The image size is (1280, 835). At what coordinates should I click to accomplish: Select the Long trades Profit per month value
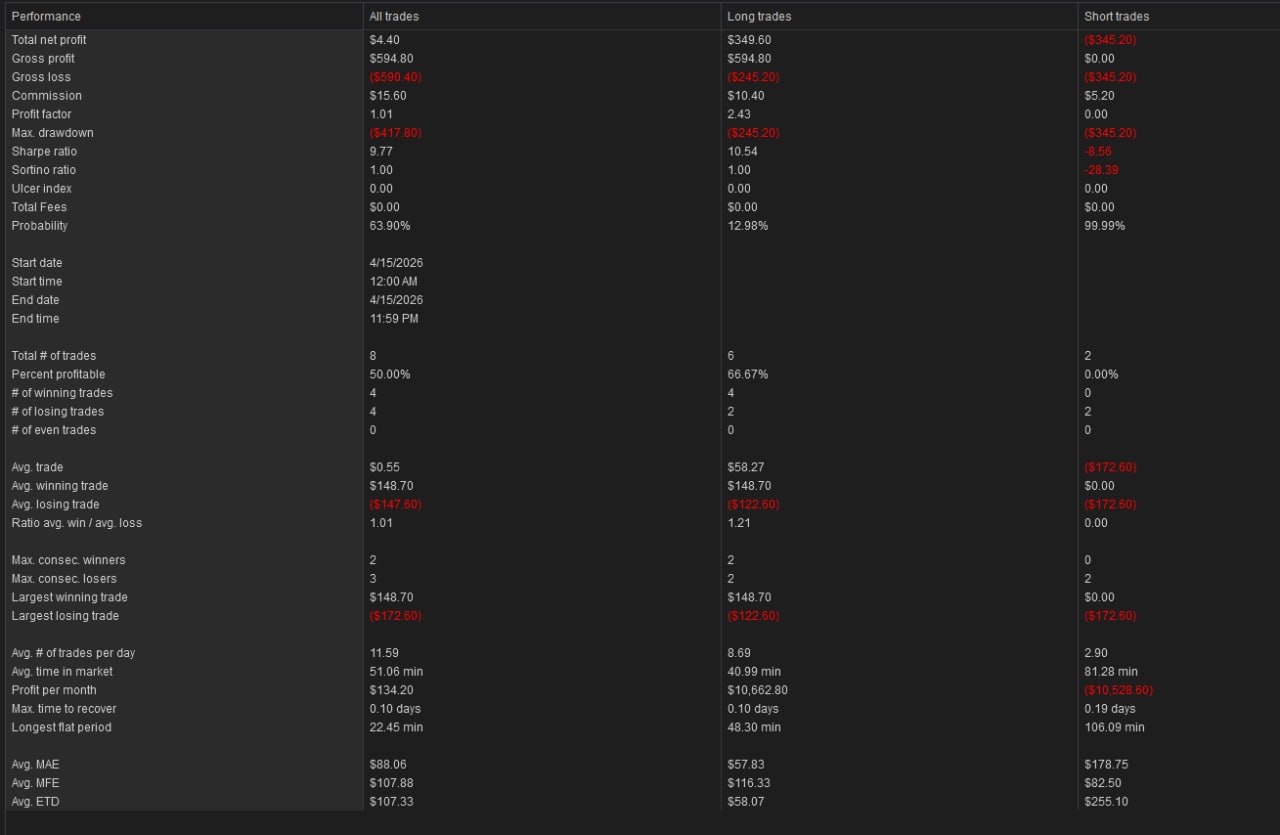pos(763,690)
